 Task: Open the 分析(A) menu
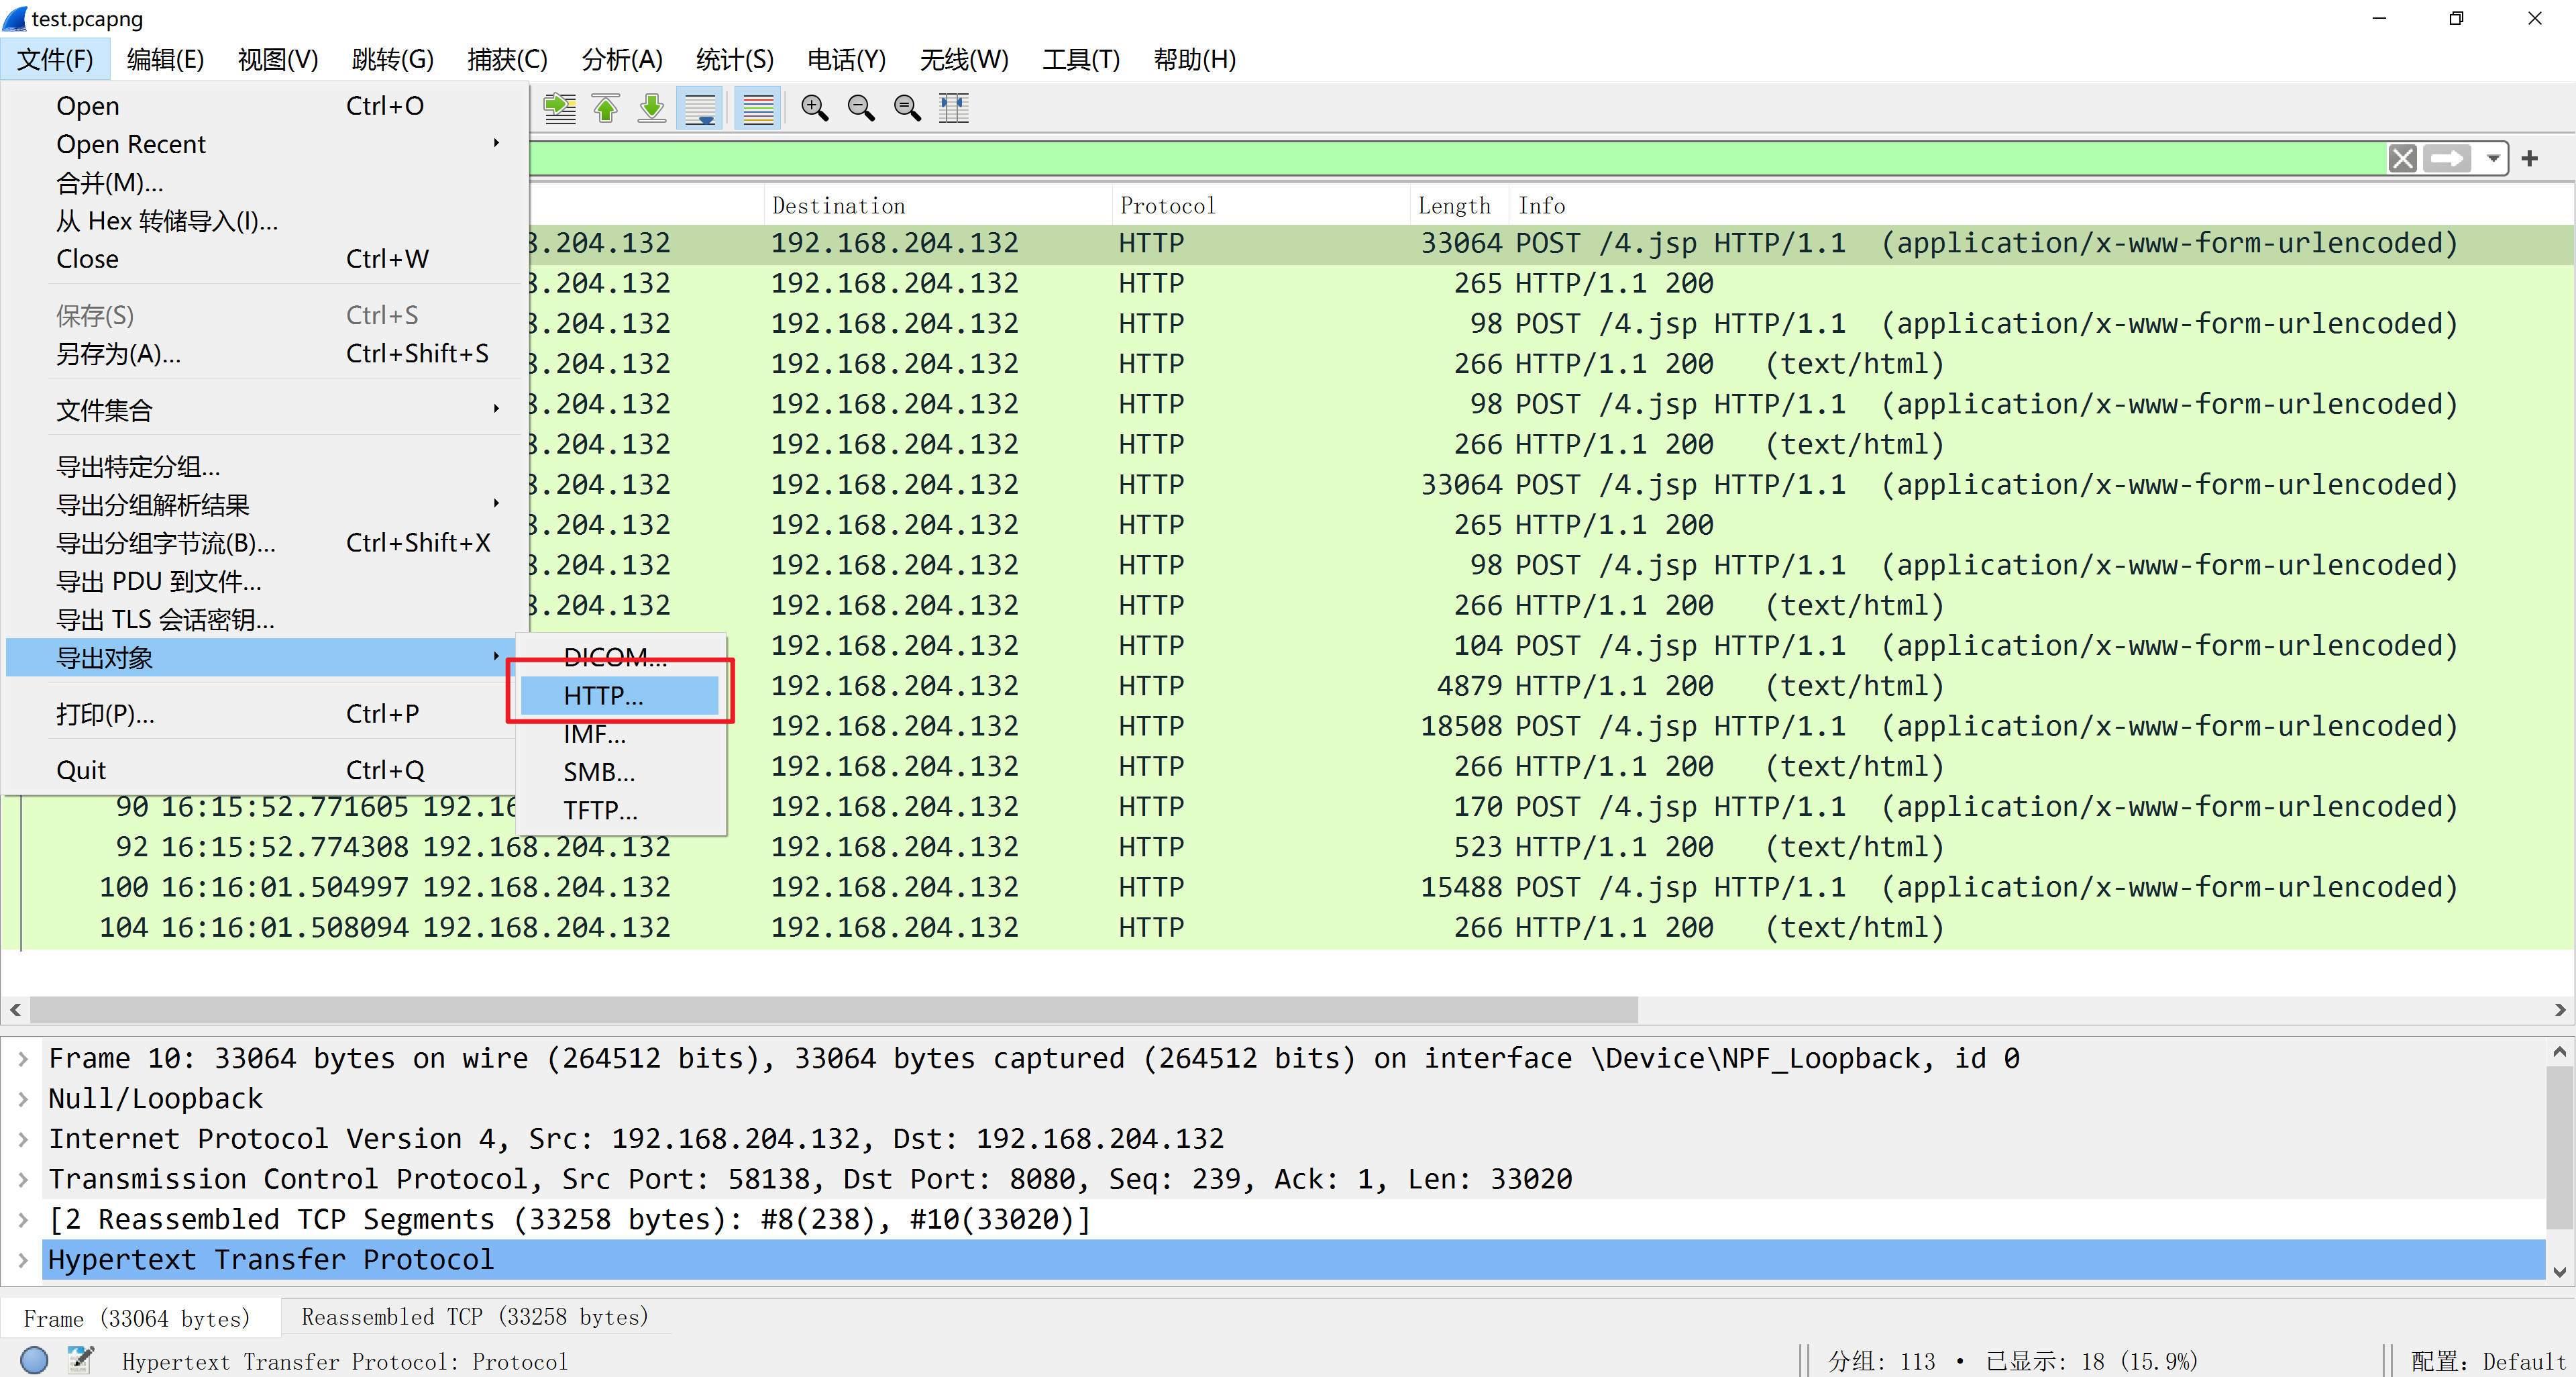[x=621, y=60]
